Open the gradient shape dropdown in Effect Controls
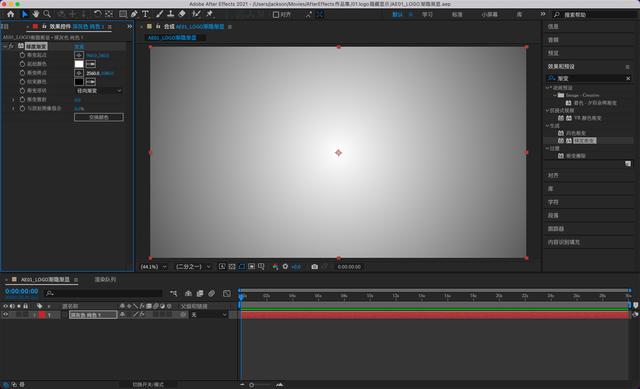The image size is (640, 389). [x=99, y=91]
